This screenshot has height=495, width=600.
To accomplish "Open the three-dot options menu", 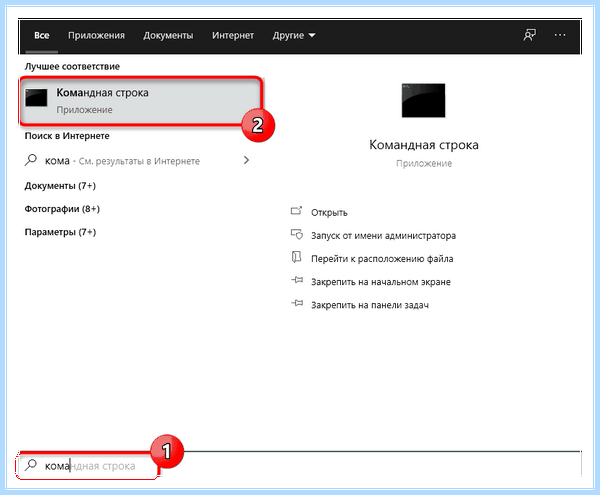I will 560,35.
